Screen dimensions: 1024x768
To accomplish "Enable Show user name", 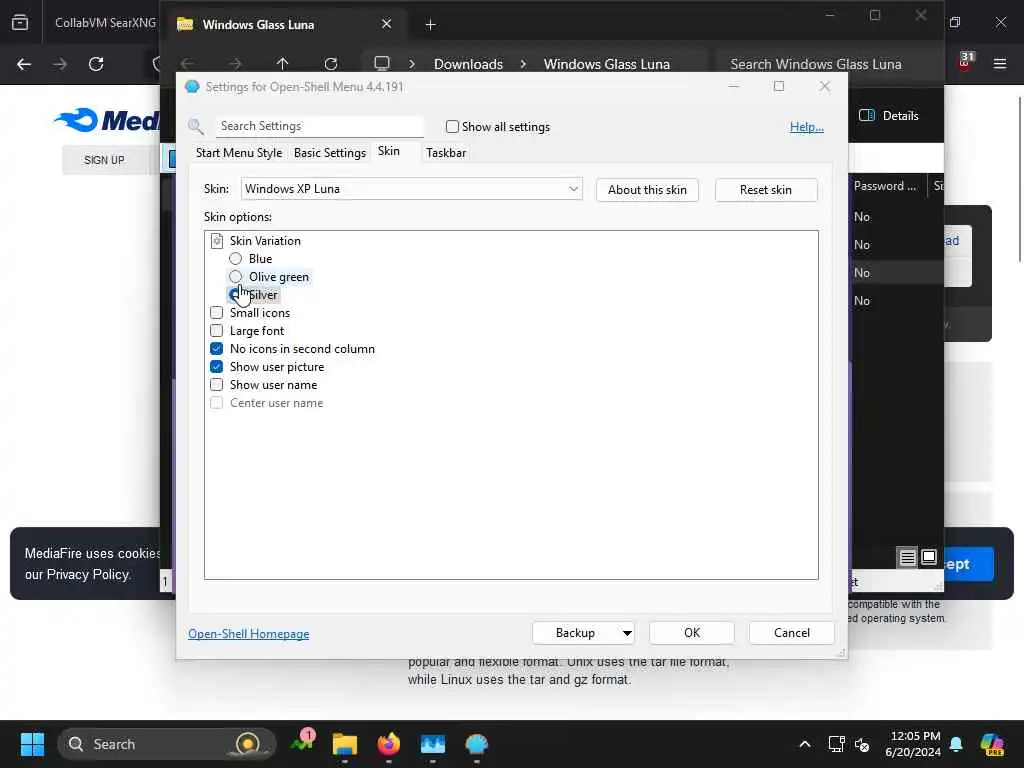I will 217,385.
